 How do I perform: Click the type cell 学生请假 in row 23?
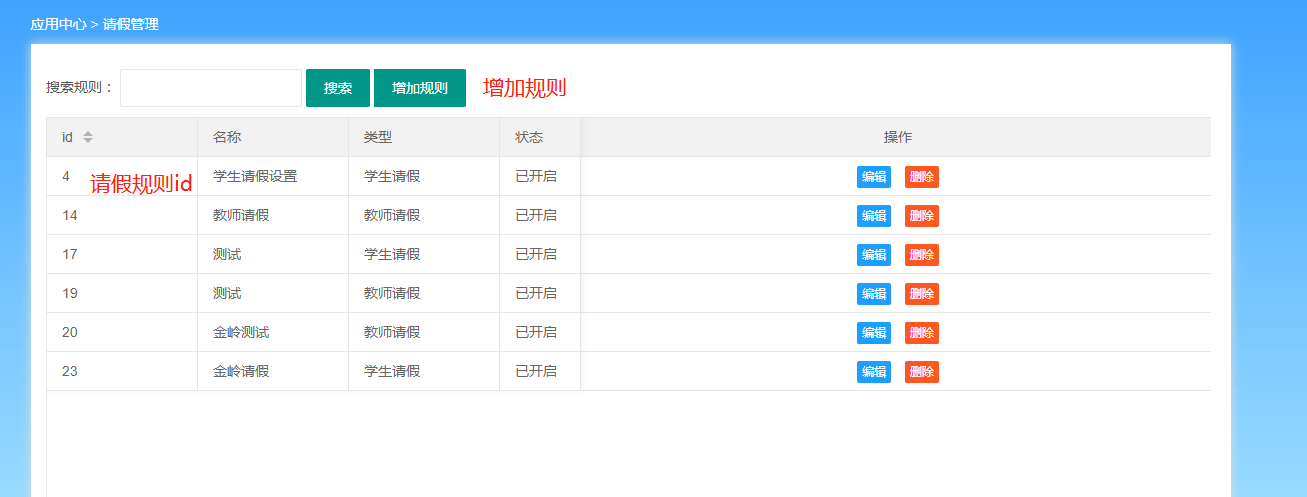tap(424, 371)
